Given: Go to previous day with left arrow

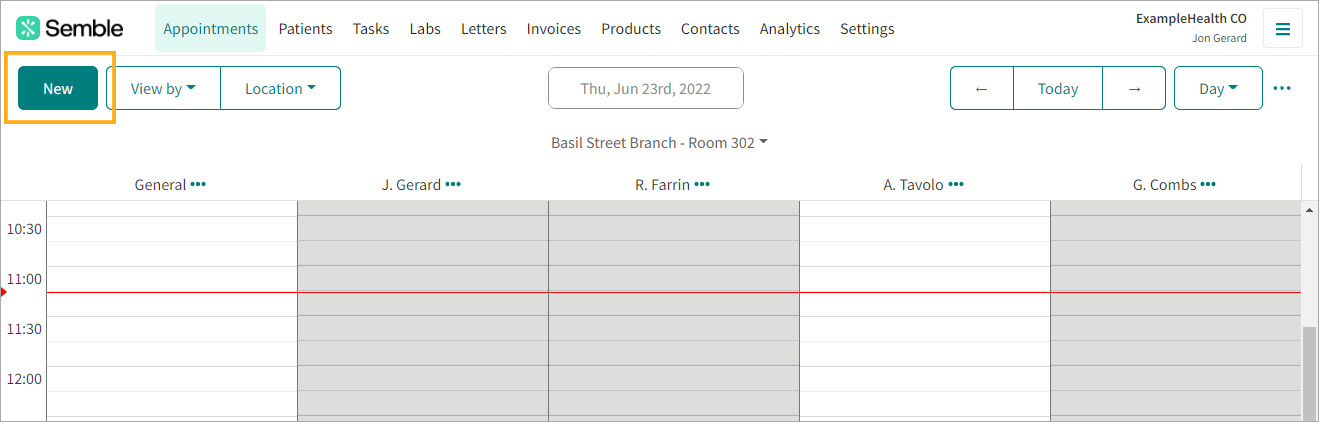Looking at the screenshot, I should pyautogui.click(x=982, y=88).
